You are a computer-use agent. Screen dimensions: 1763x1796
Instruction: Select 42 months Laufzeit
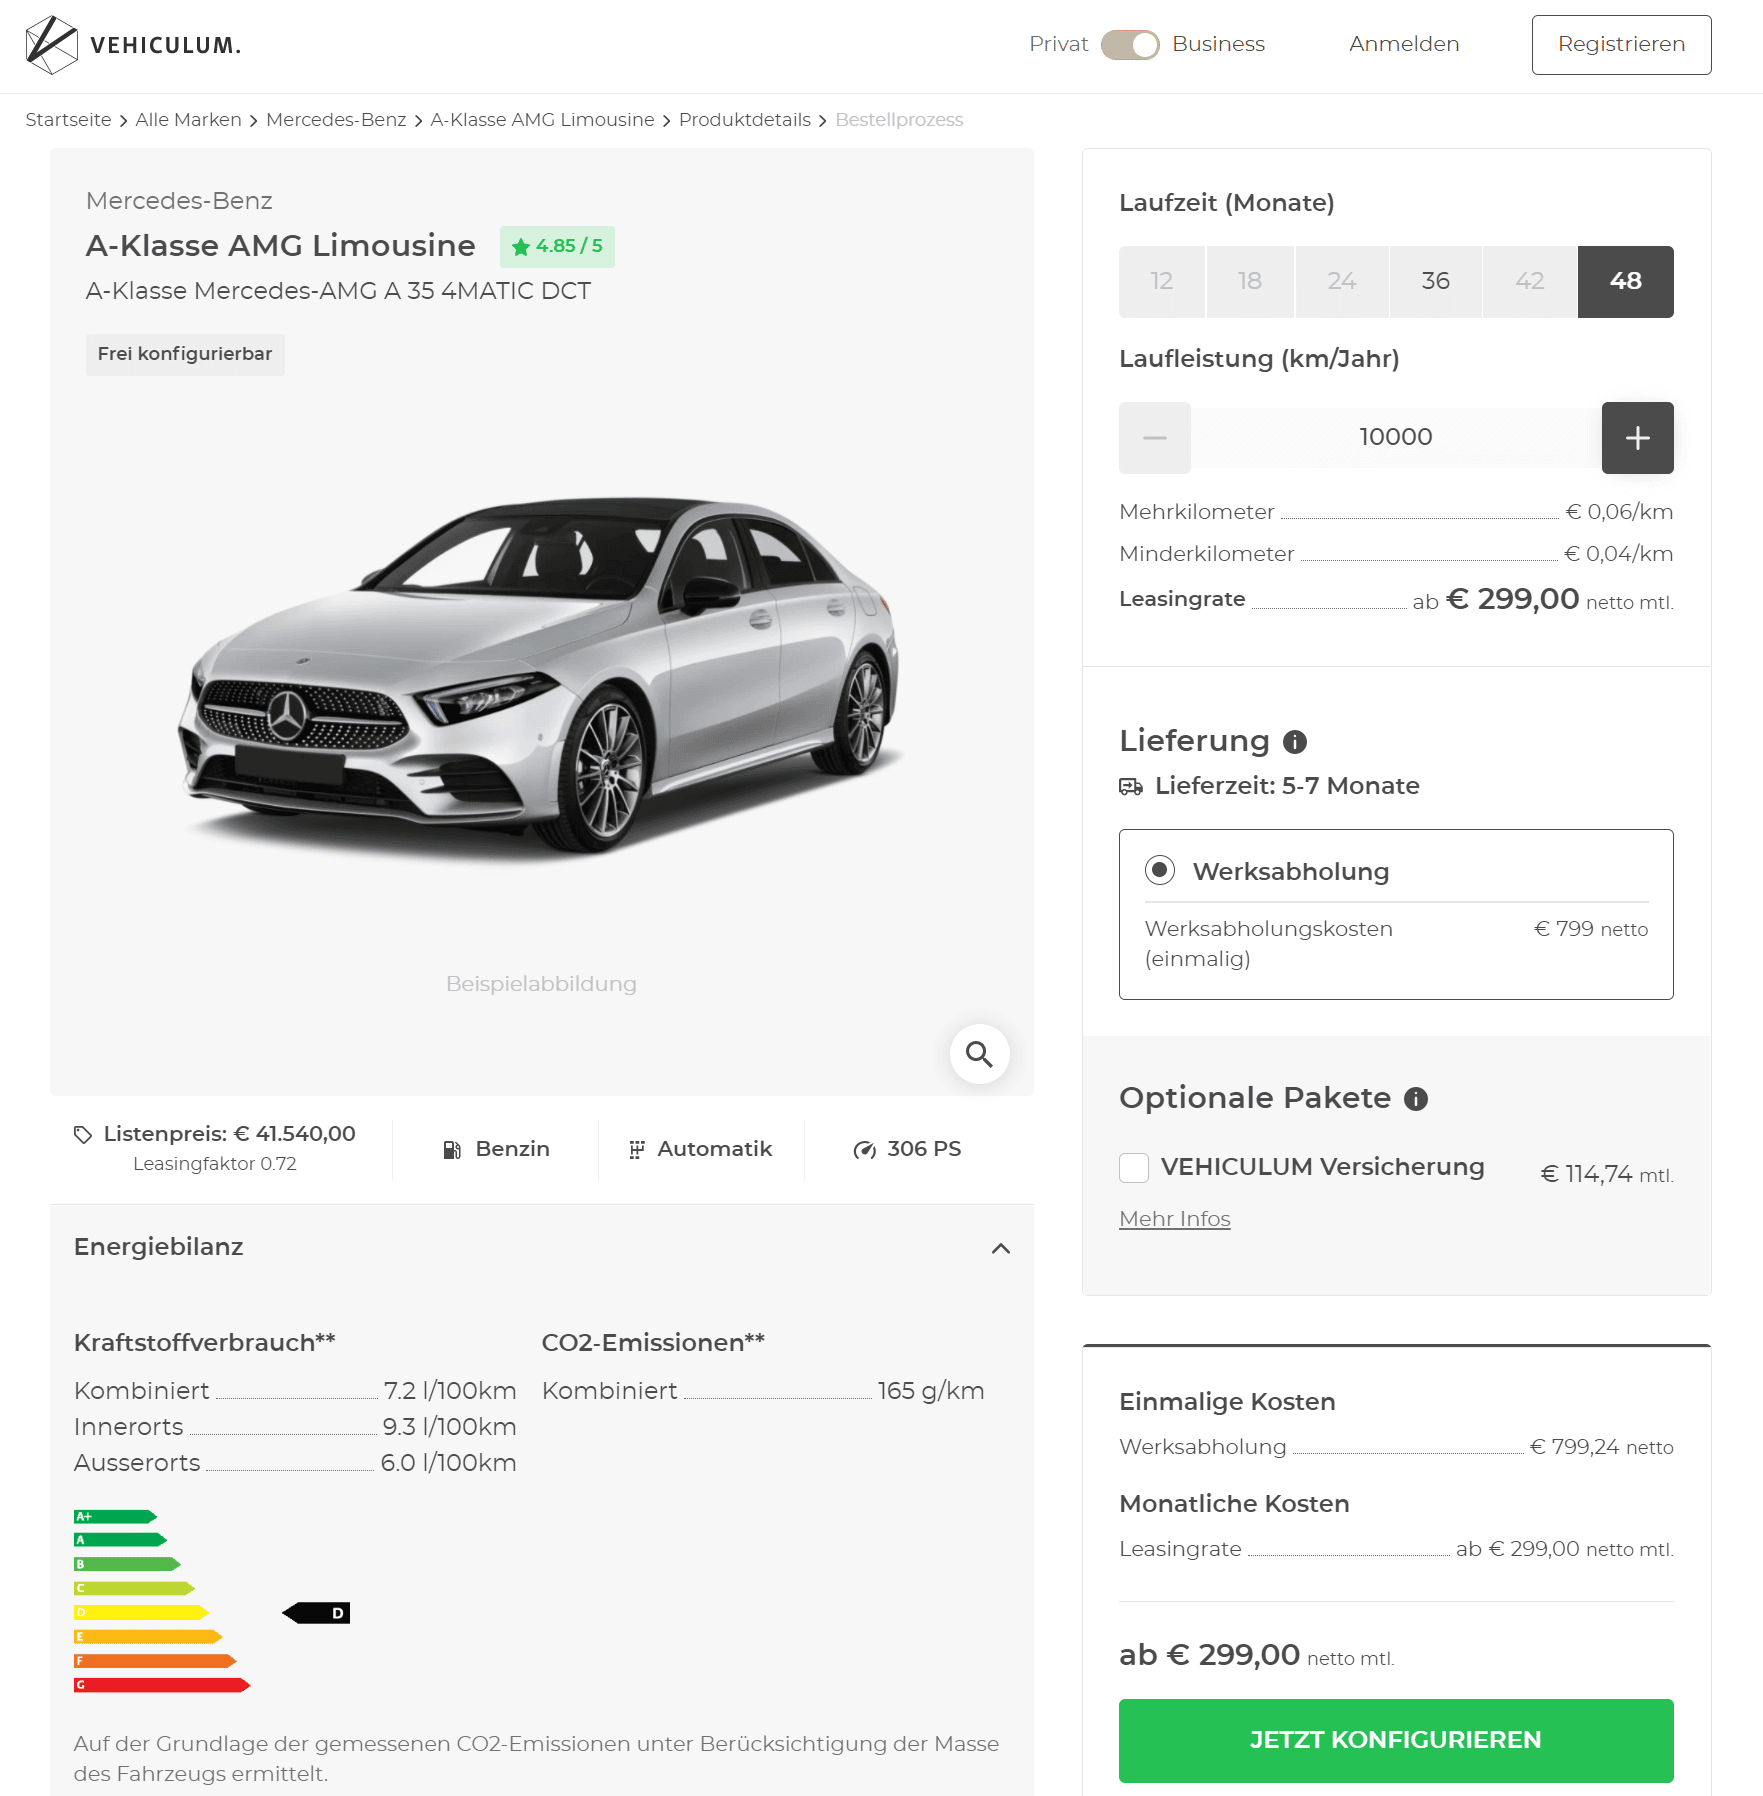coord(1530,282)
